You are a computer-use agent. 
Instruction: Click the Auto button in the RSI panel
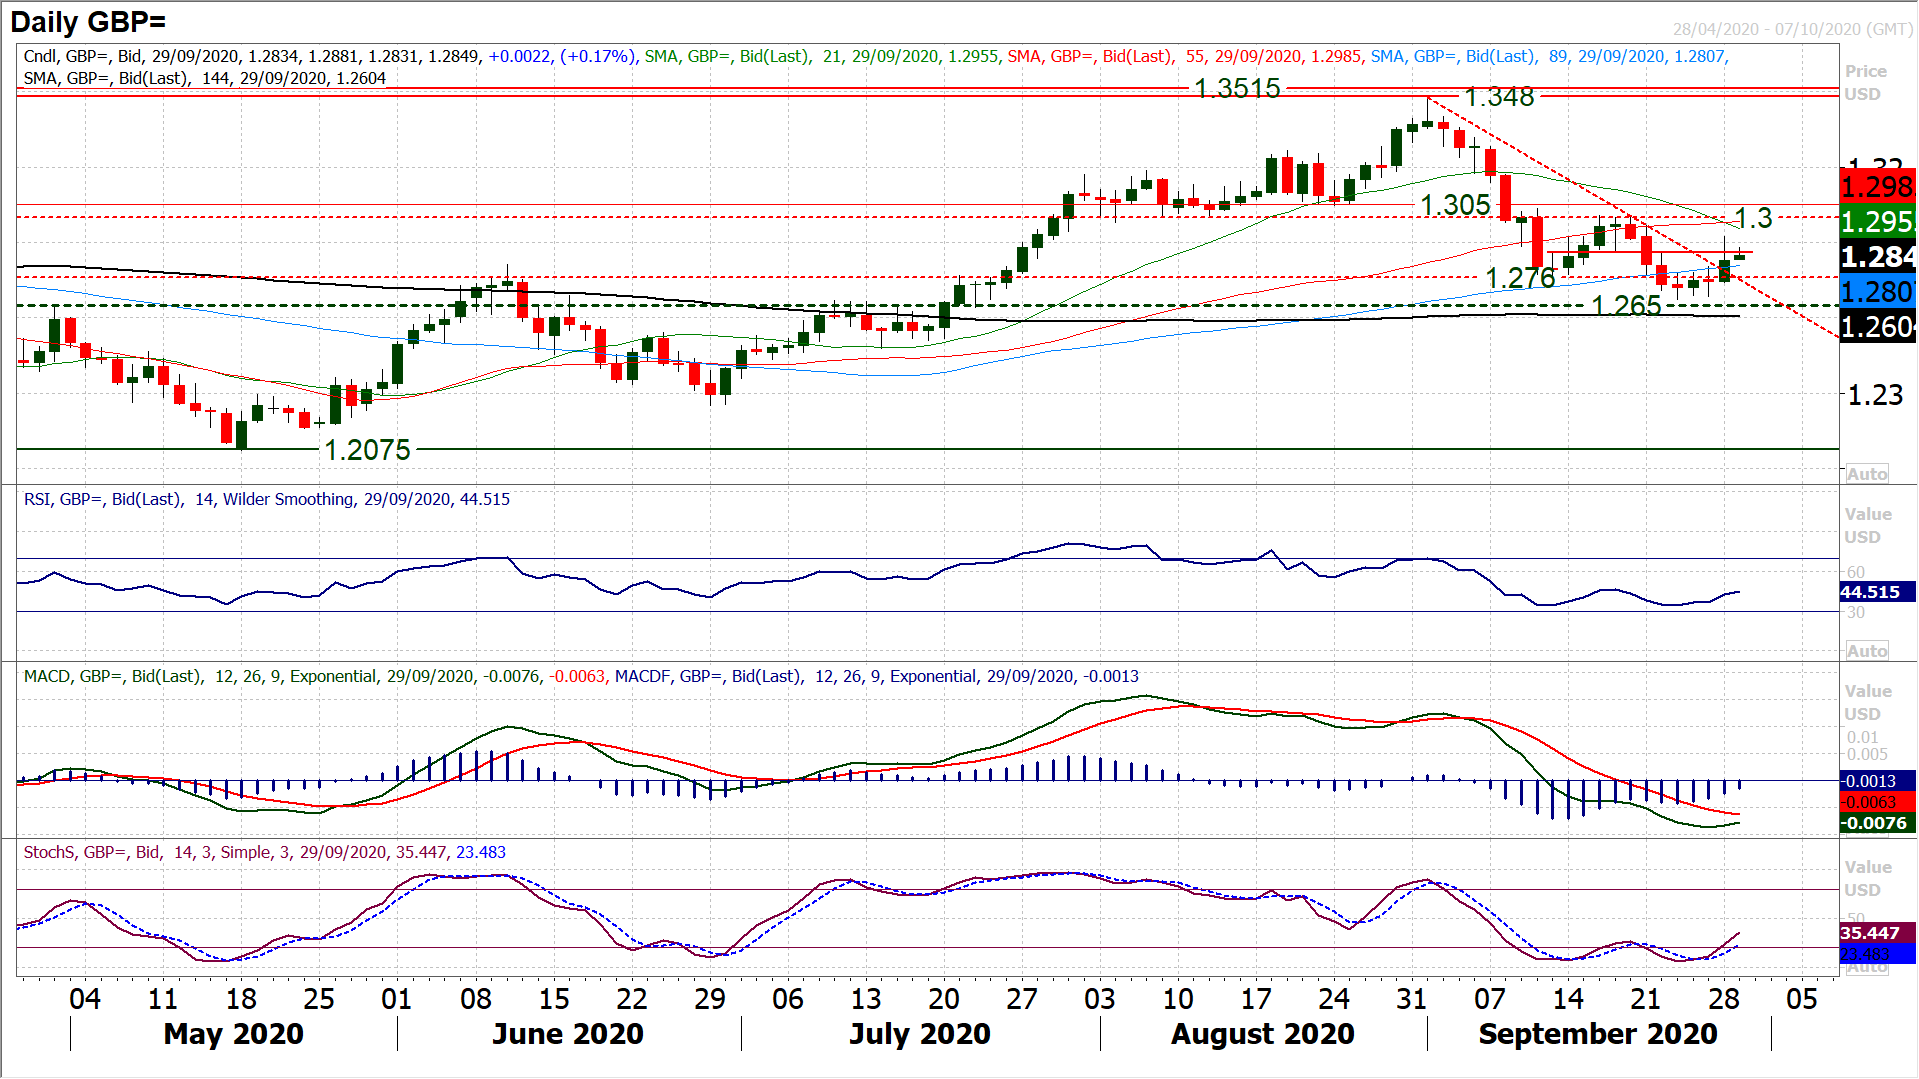point(1866,651)
